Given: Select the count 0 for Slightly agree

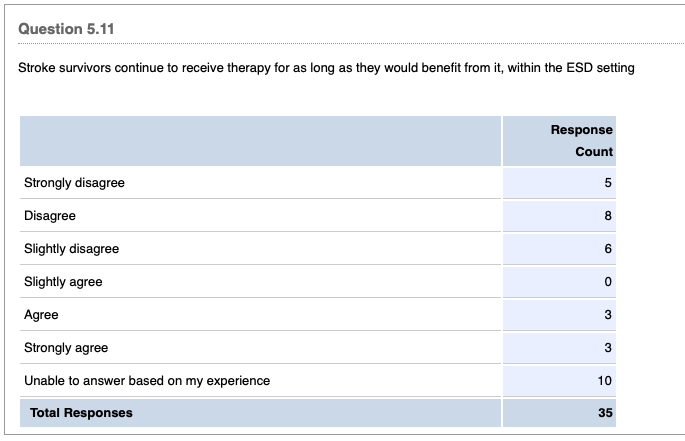Looking at the screenshot, I should [x=607, y=282].
